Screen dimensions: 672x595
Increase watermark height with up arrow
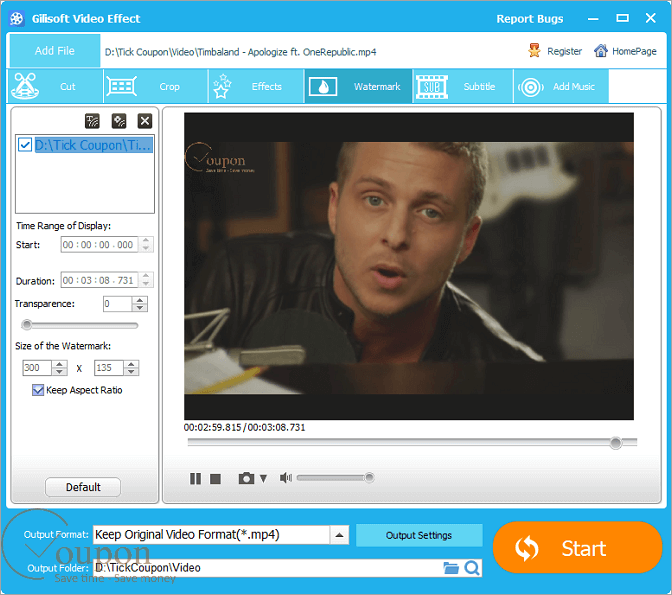pyautogui.click(x=132, y=364)
